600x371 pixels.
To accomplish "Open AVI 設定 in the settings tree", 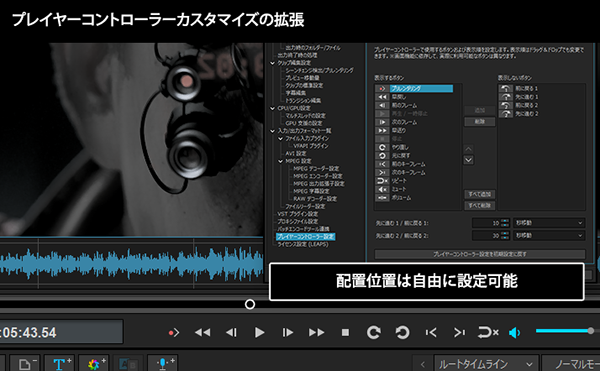I will [296, 153].
